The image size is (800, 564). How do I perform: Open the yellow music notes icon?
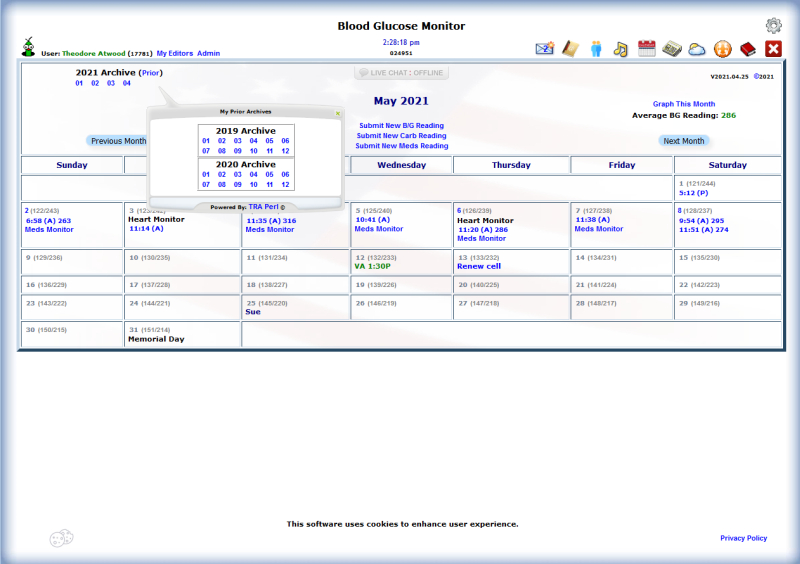pyautogui.click(x=620, y=49)
